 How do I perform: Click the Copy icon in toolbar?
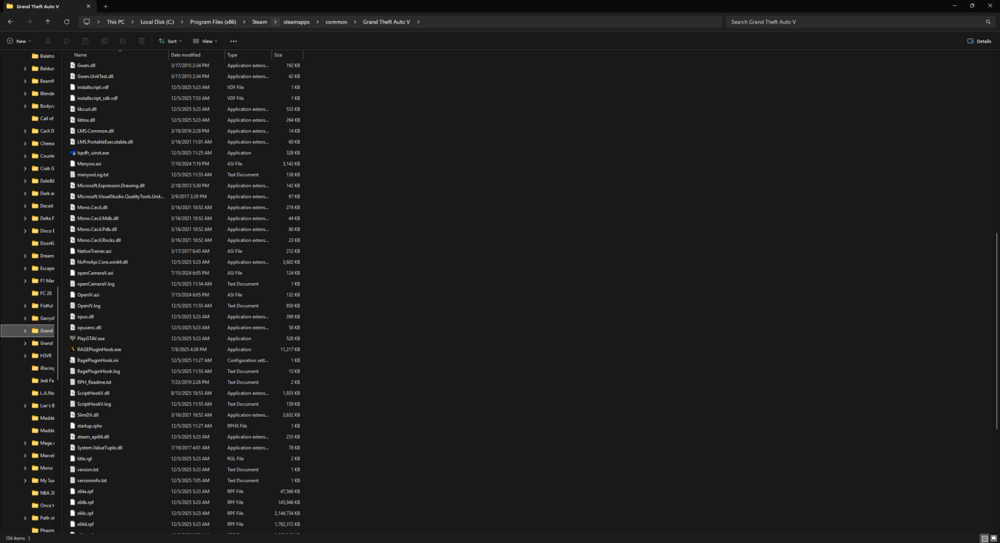click(x=66, y=41)
